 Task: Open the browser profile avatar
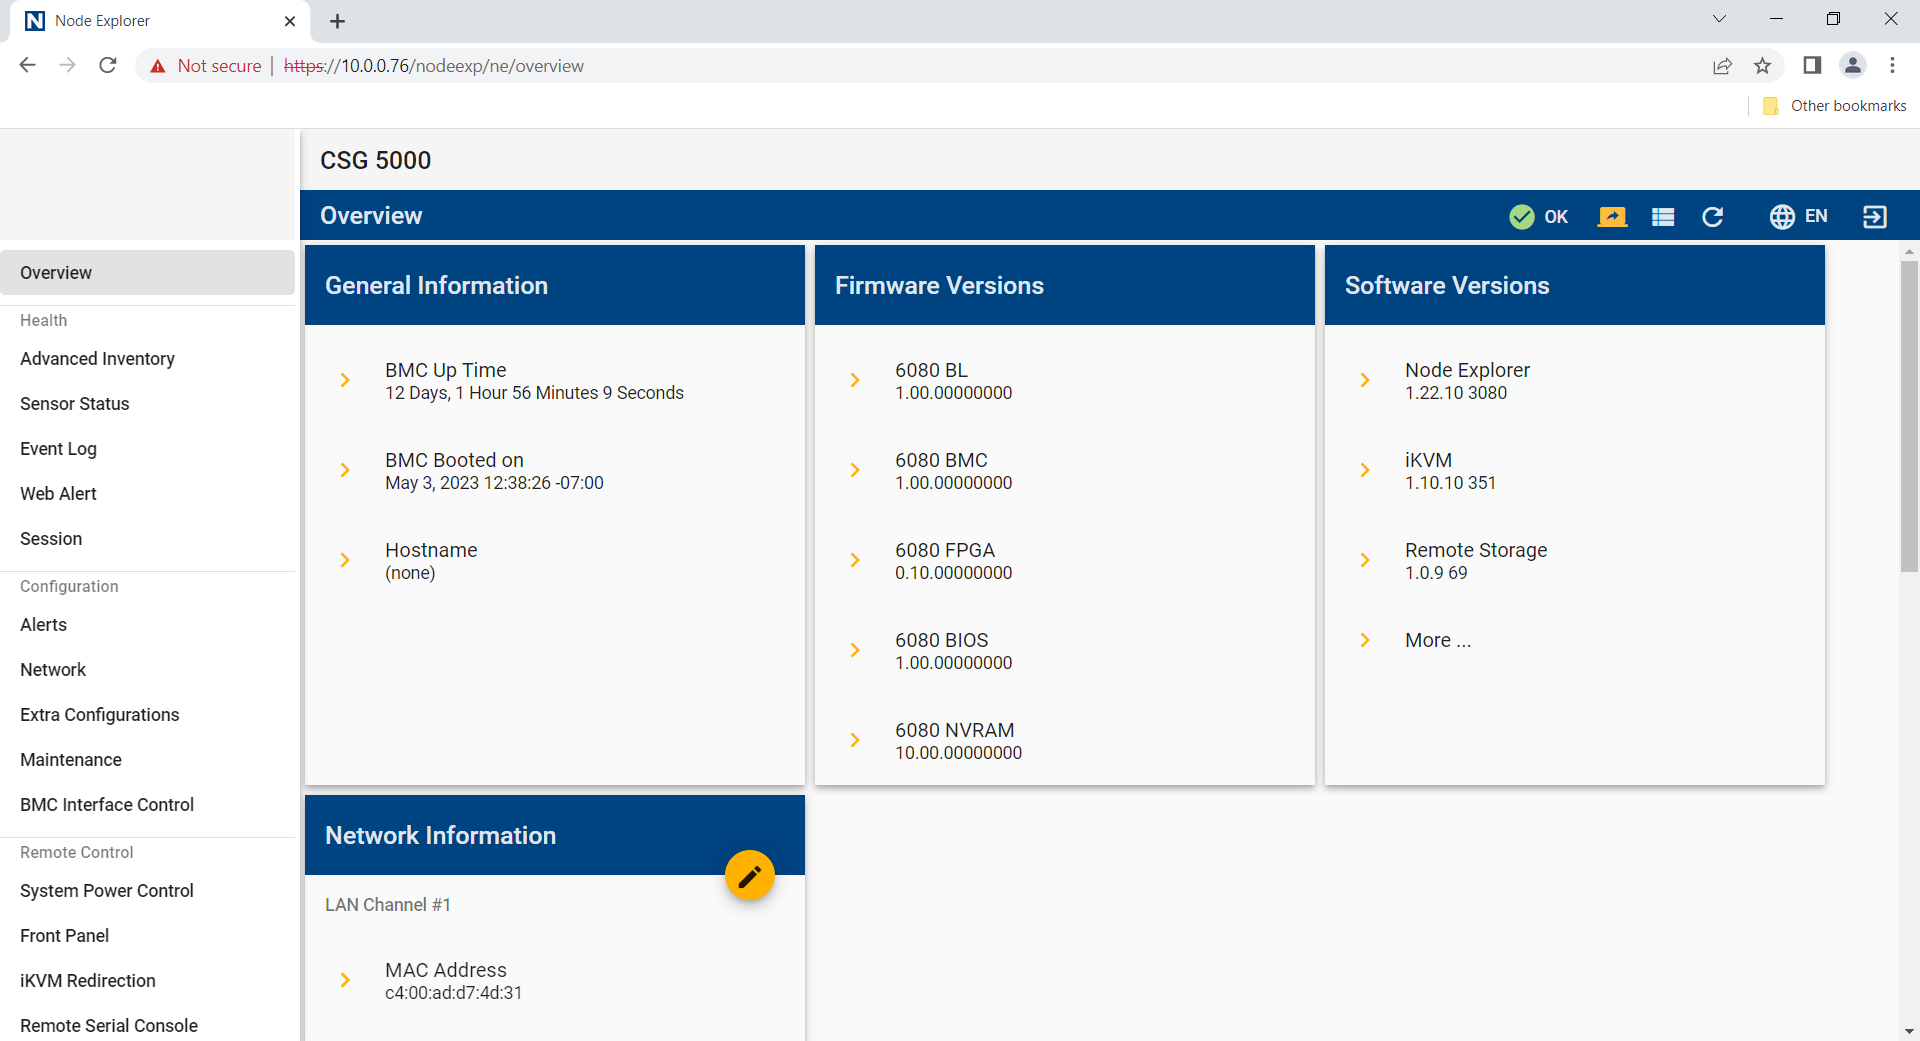click(x=1853, y=65)
